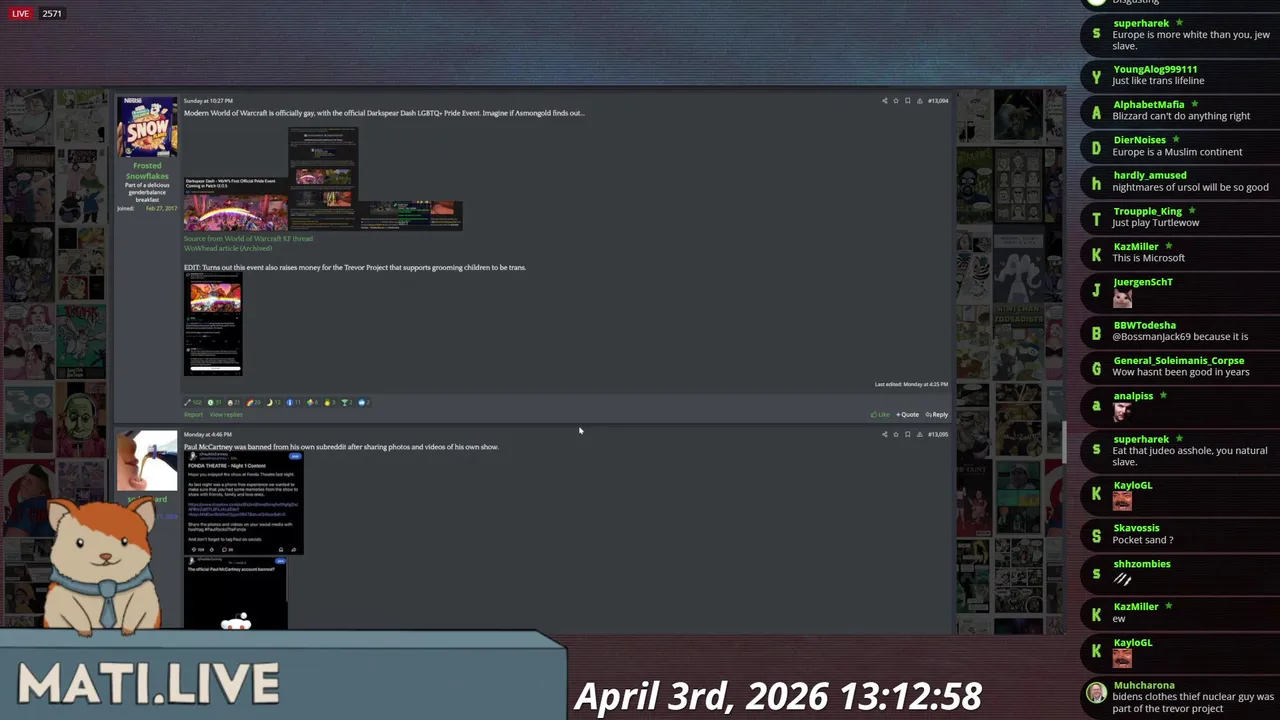This screenshot has height=720, width=1280.
Task: Click username DierNoises in chat
Action: click(1139, 140)
